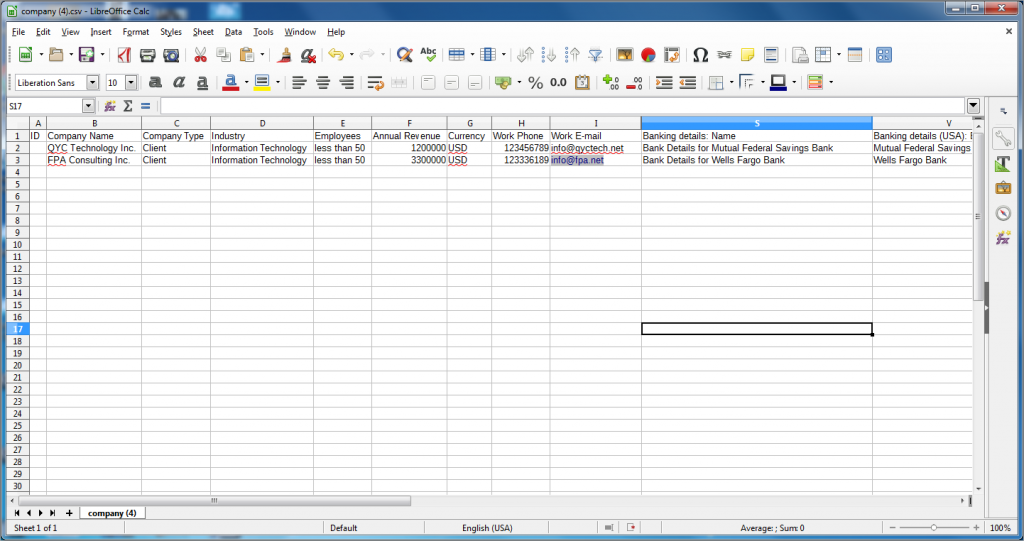Click the Spelling check Abc icon
This screenshot has width=1024, height=541.
(428, 55)
